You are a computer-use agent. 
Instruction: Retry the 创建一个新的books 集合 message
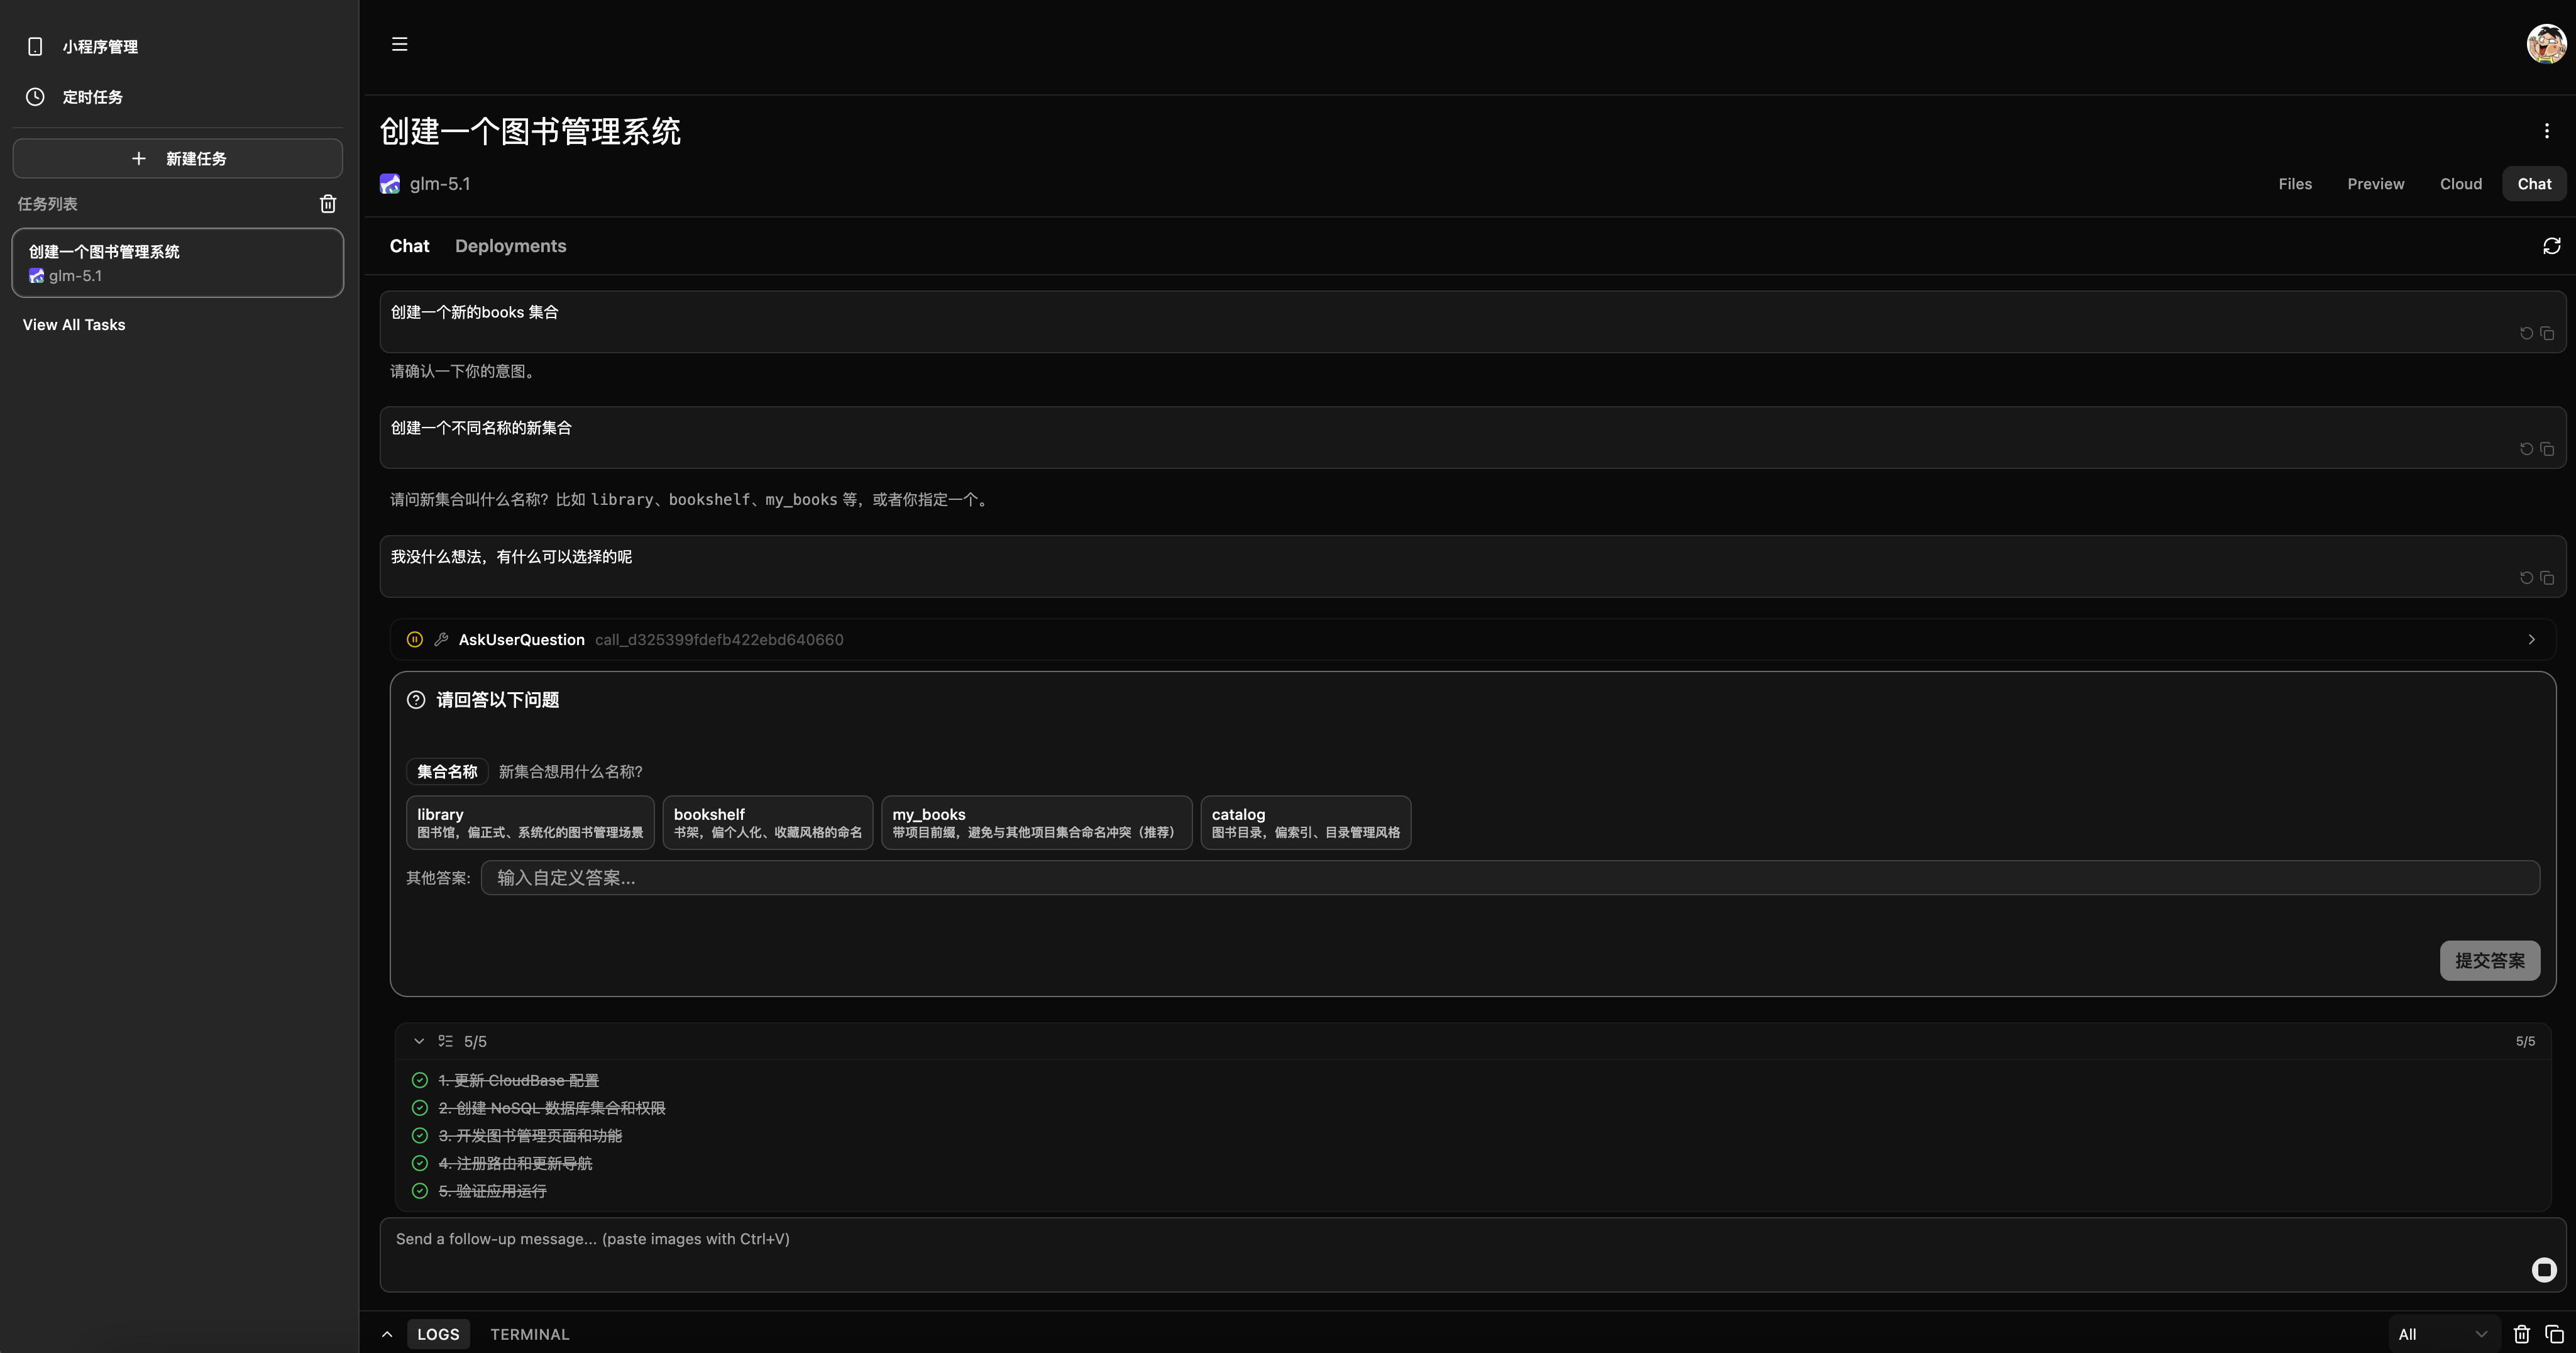2526,334
